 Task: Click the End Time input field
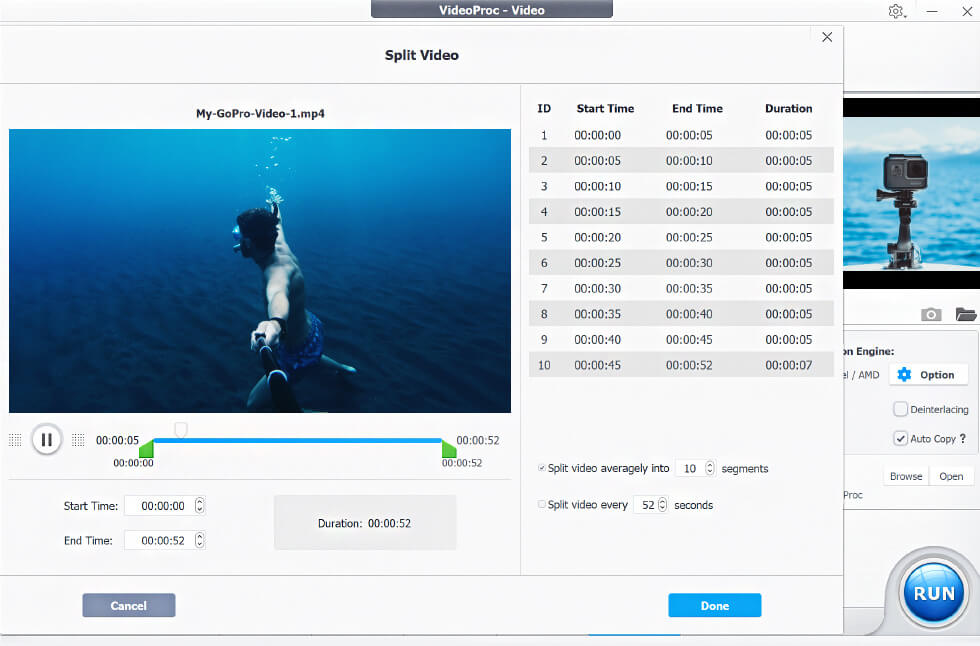[164, 540]
